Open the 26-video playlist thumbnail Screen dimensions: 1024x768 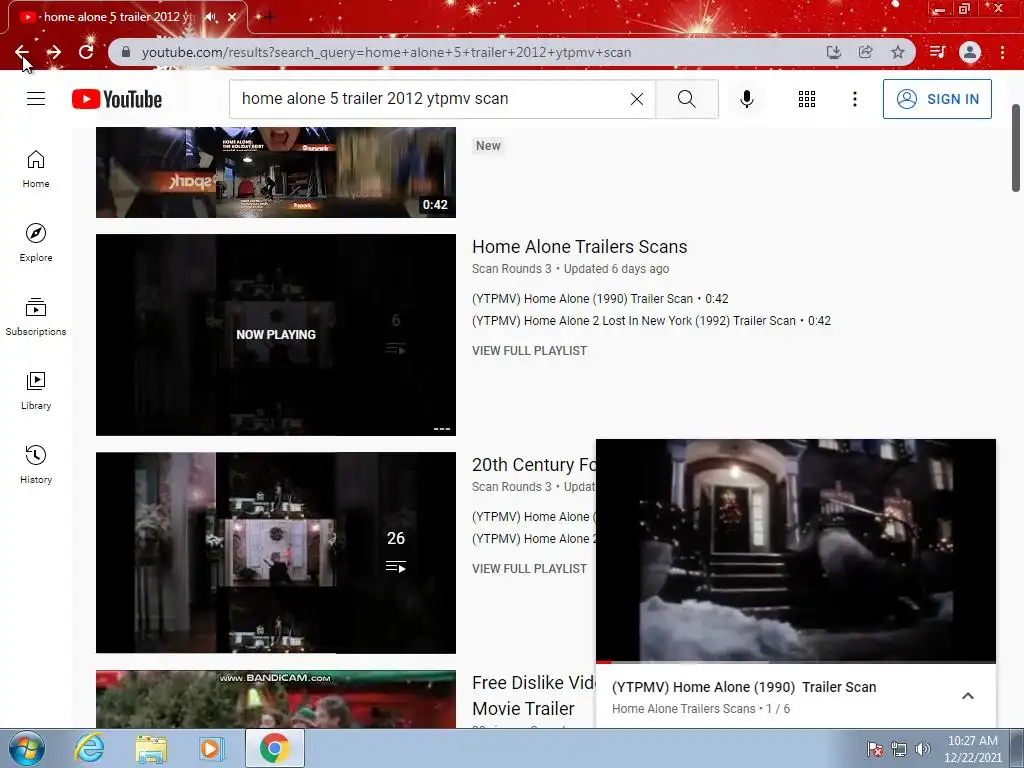point(276,552)
